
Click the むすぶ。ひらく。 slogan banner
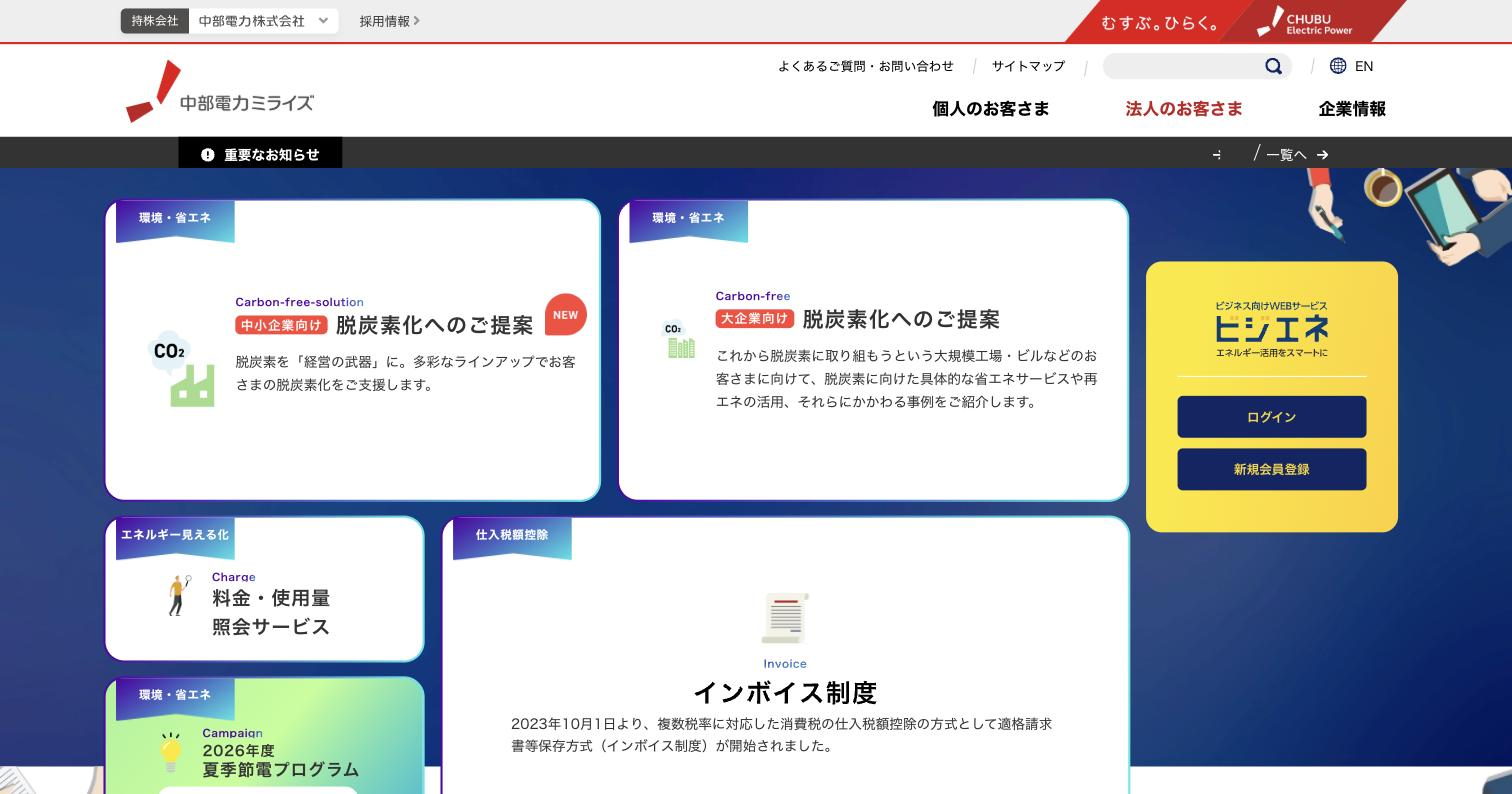point(1160,22)
